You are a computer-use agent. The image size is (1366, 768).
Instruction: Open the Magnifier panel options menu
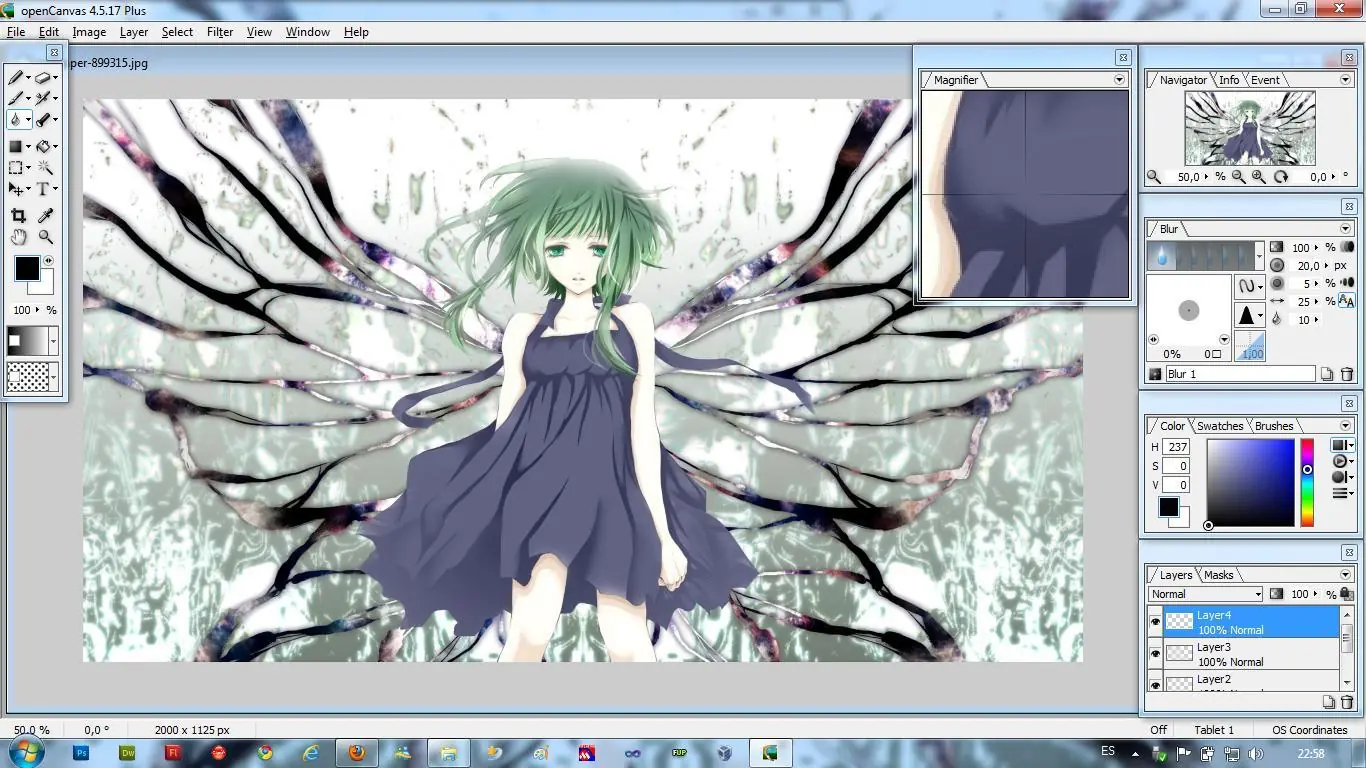pyautogui.click(x=1119, y=80)
